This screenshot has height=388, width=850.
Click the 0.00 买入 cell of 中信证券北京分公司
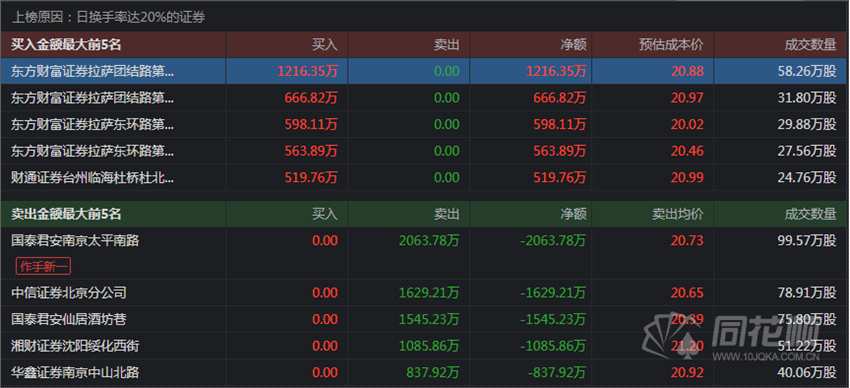coord(325,293)
